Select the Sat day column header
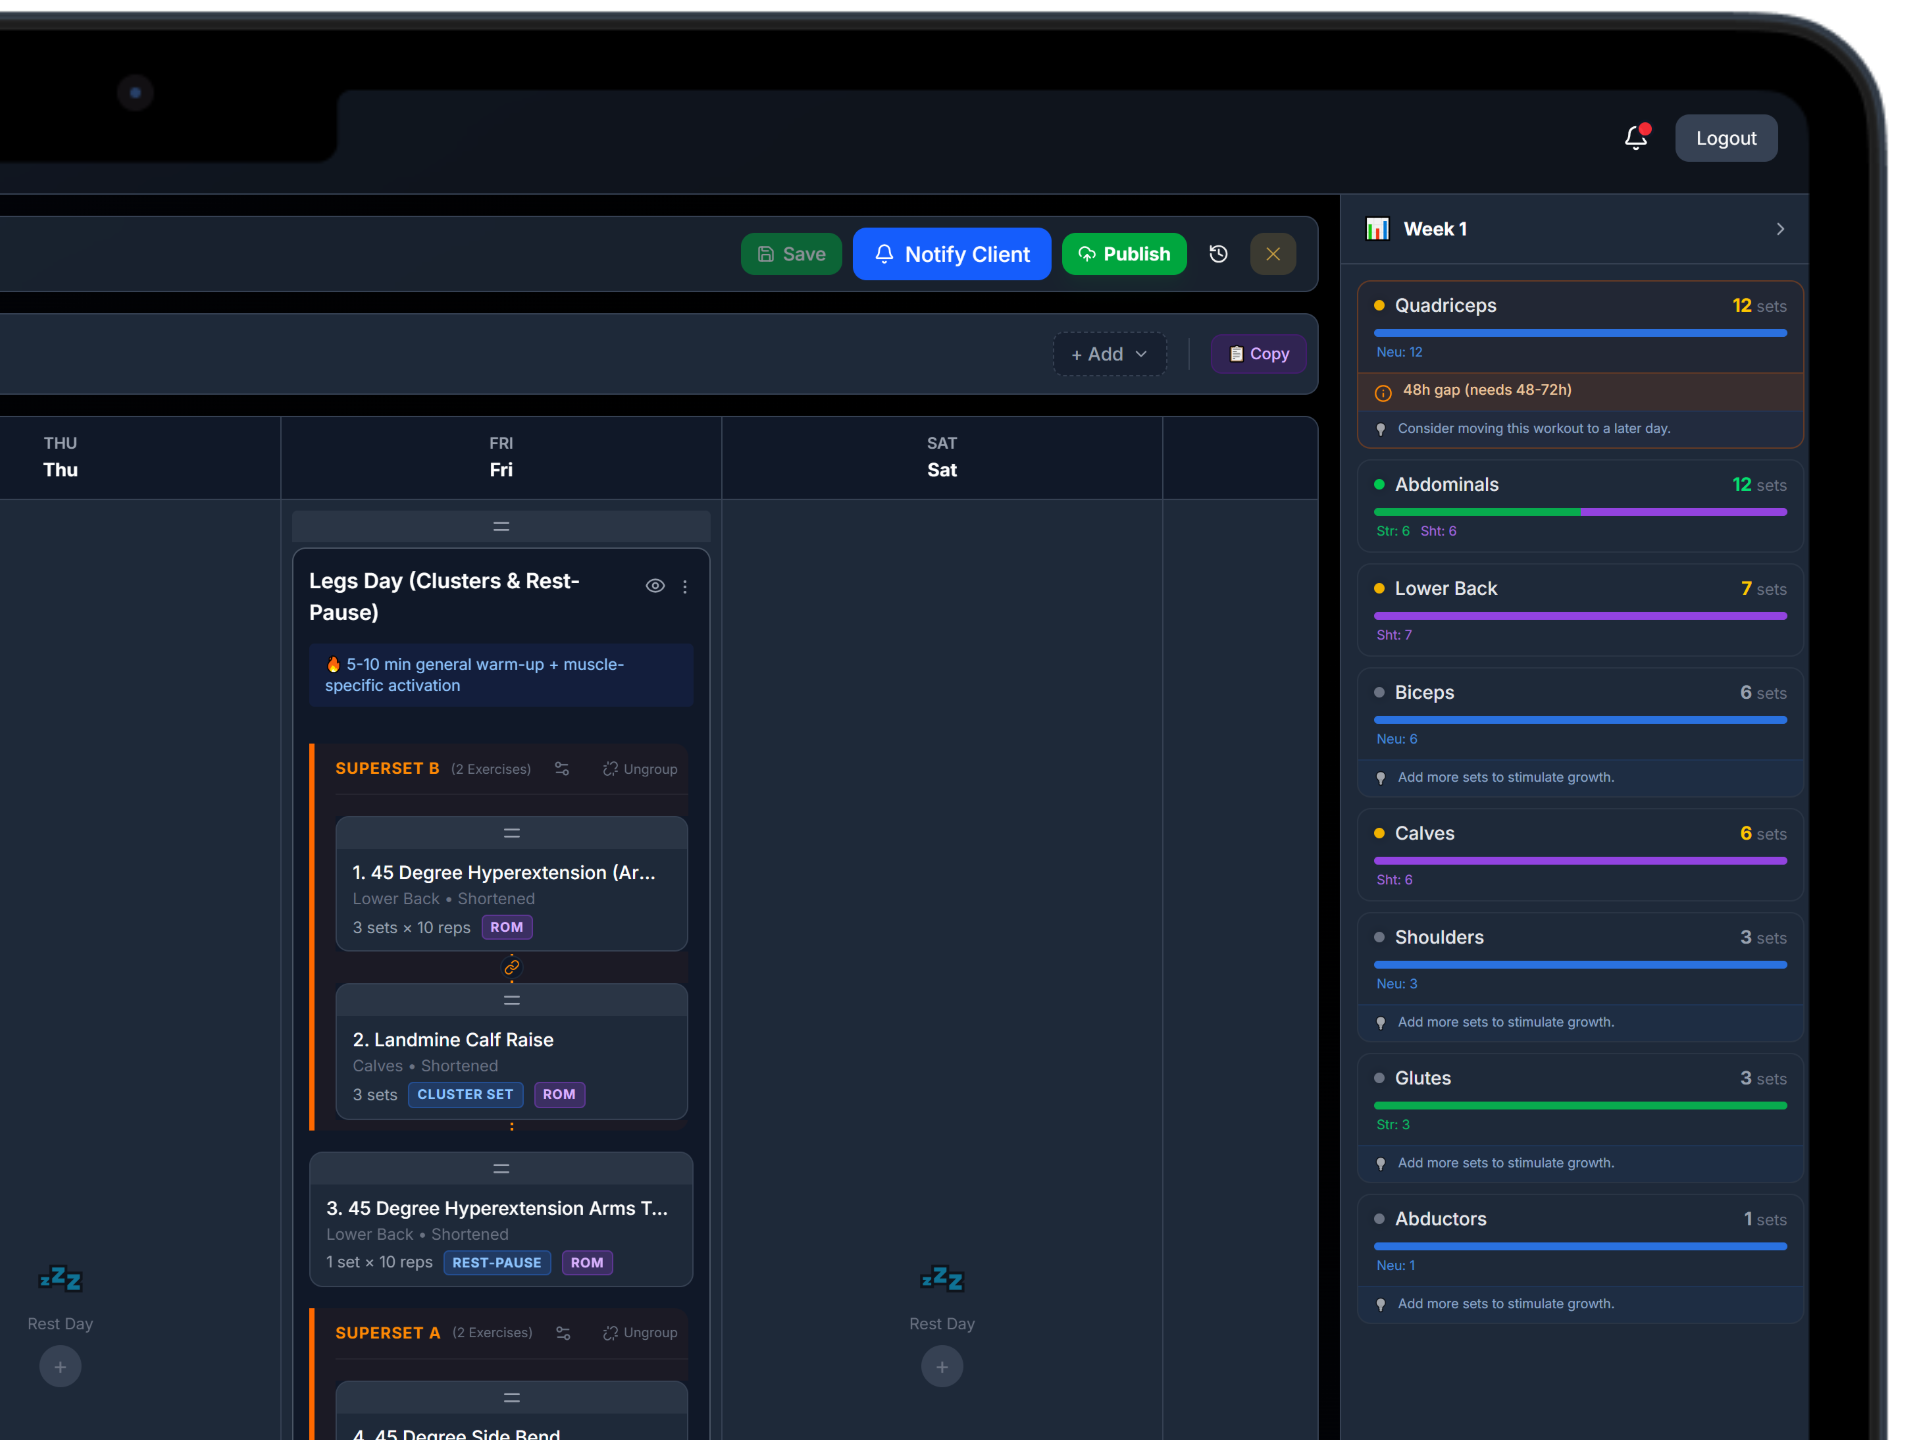The width and height of the screenshot is (1920, 1440). click(x=942, y=457)
